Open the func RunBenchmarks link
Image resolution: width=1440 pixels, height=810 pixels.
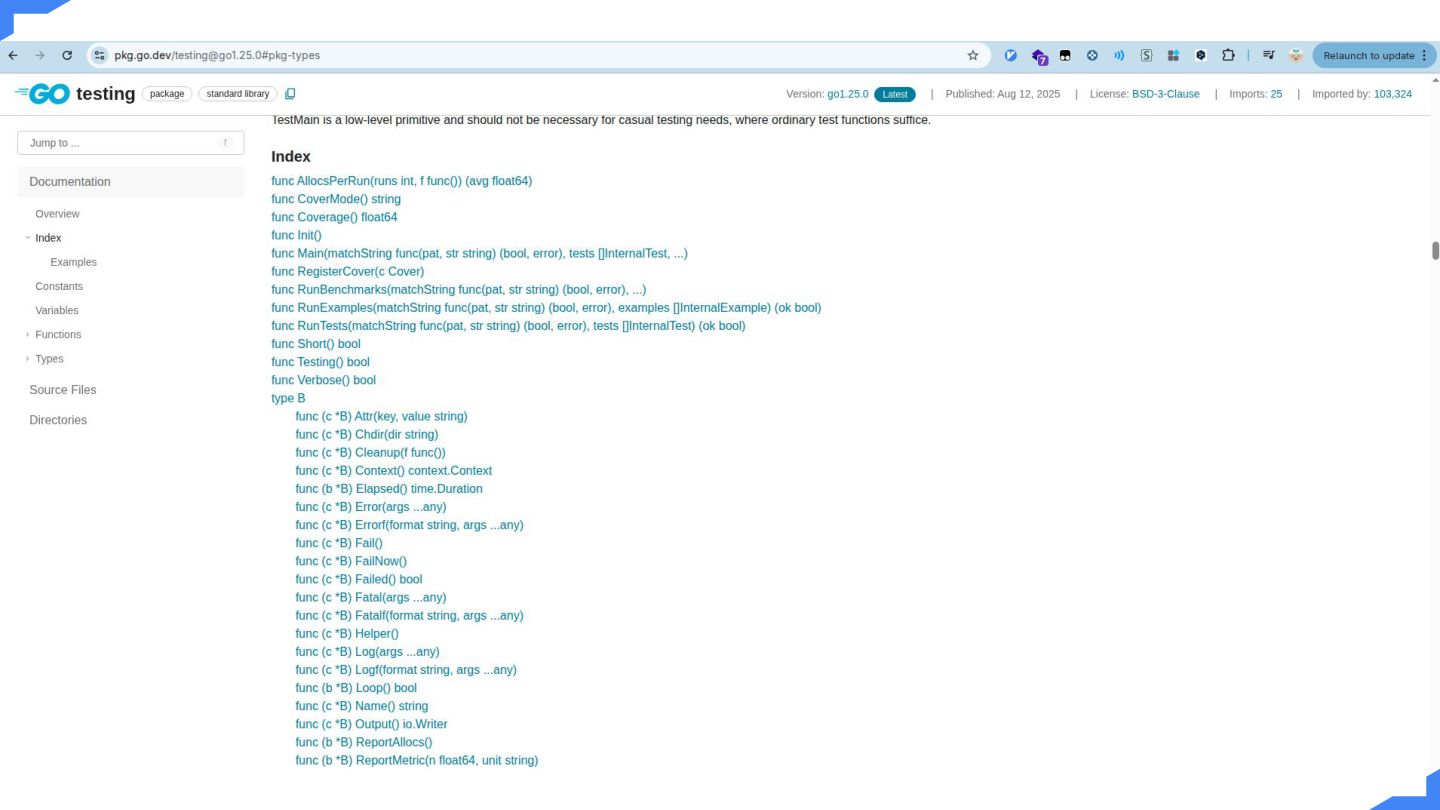pos(458,289)
